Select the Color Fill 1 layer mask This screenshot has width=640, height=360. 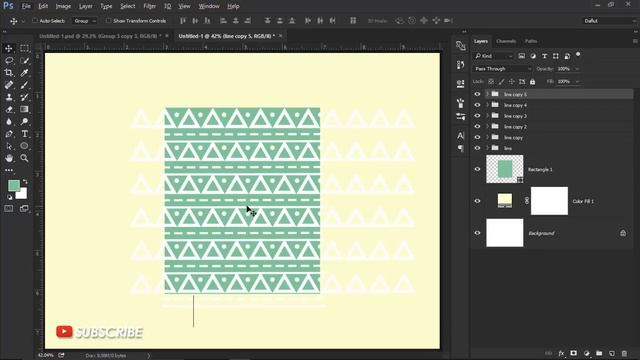tap(549, 201)
